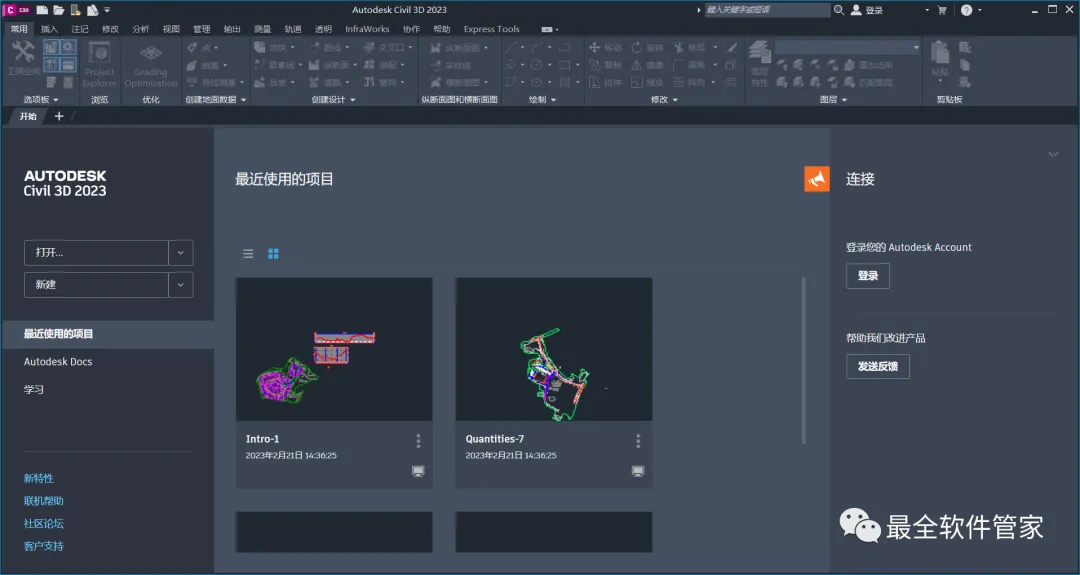Expand the 新建 dropdown arrow
The image size is (1080, 575).
[x=180, y=284]
